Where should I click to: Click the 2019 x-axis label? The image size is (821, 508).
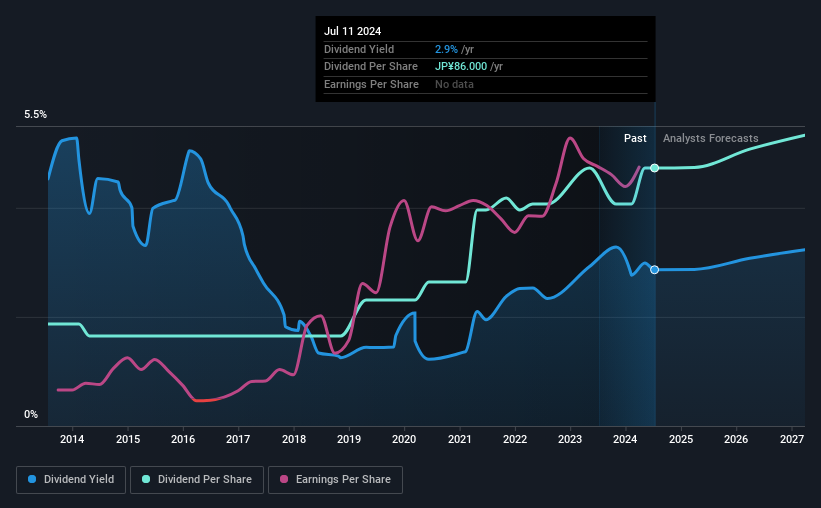point(349,439)
